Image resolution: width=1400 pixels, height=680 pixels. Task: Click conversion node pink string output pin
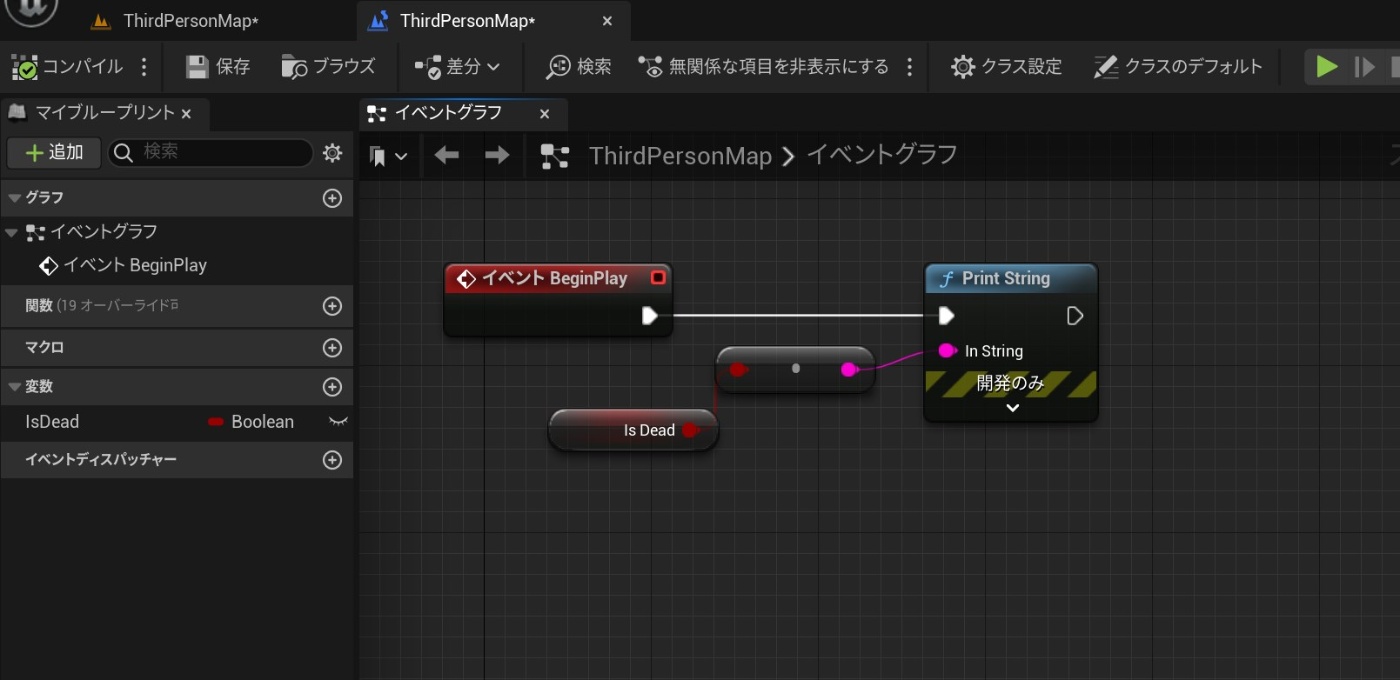[x=850, y=370]
